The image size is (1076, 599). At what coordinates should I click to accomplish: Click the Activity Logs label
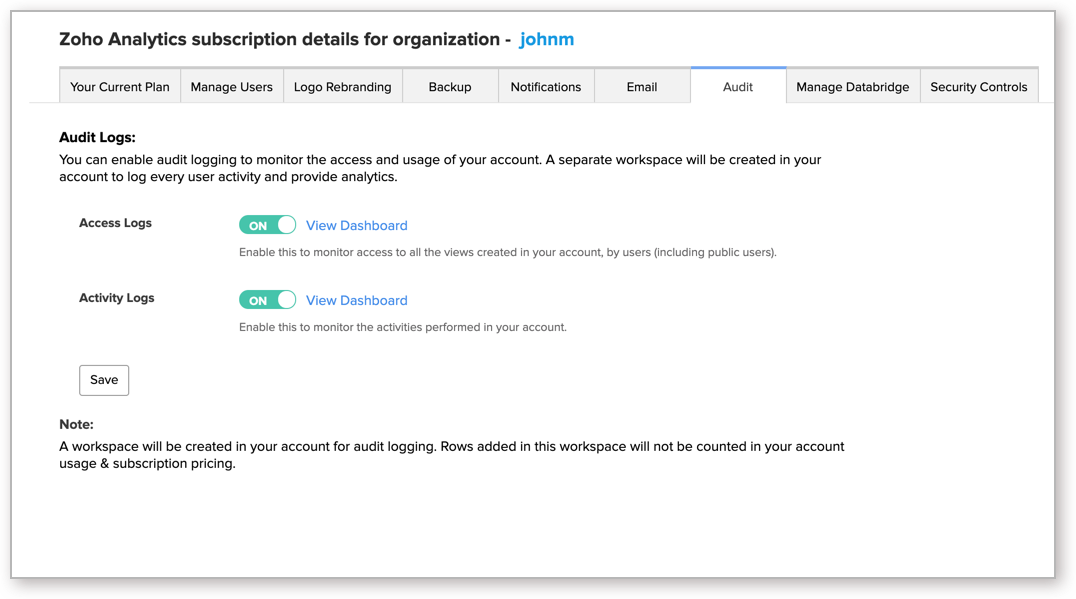pyautogui.click(x=116, y=297)
